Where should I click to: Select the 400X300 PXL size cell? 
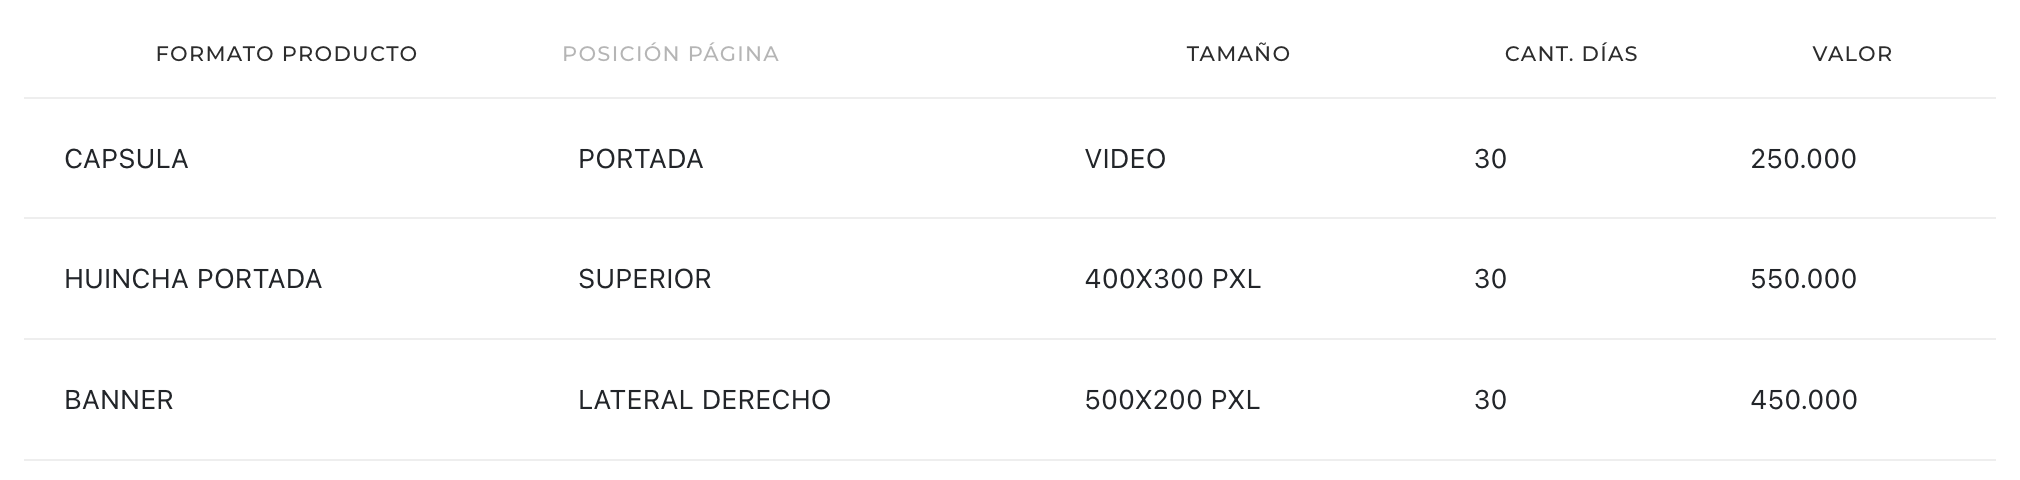[1173, 279]
